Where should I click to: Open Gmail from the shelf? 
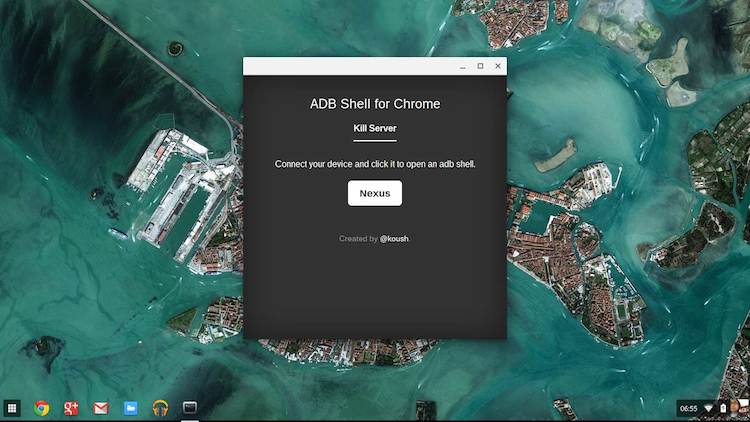[101, 408]
